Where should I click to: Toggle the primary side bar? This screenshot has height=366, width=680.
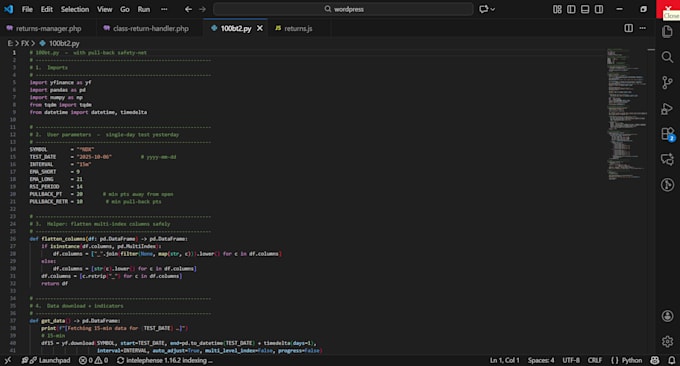tap(571, 9)
